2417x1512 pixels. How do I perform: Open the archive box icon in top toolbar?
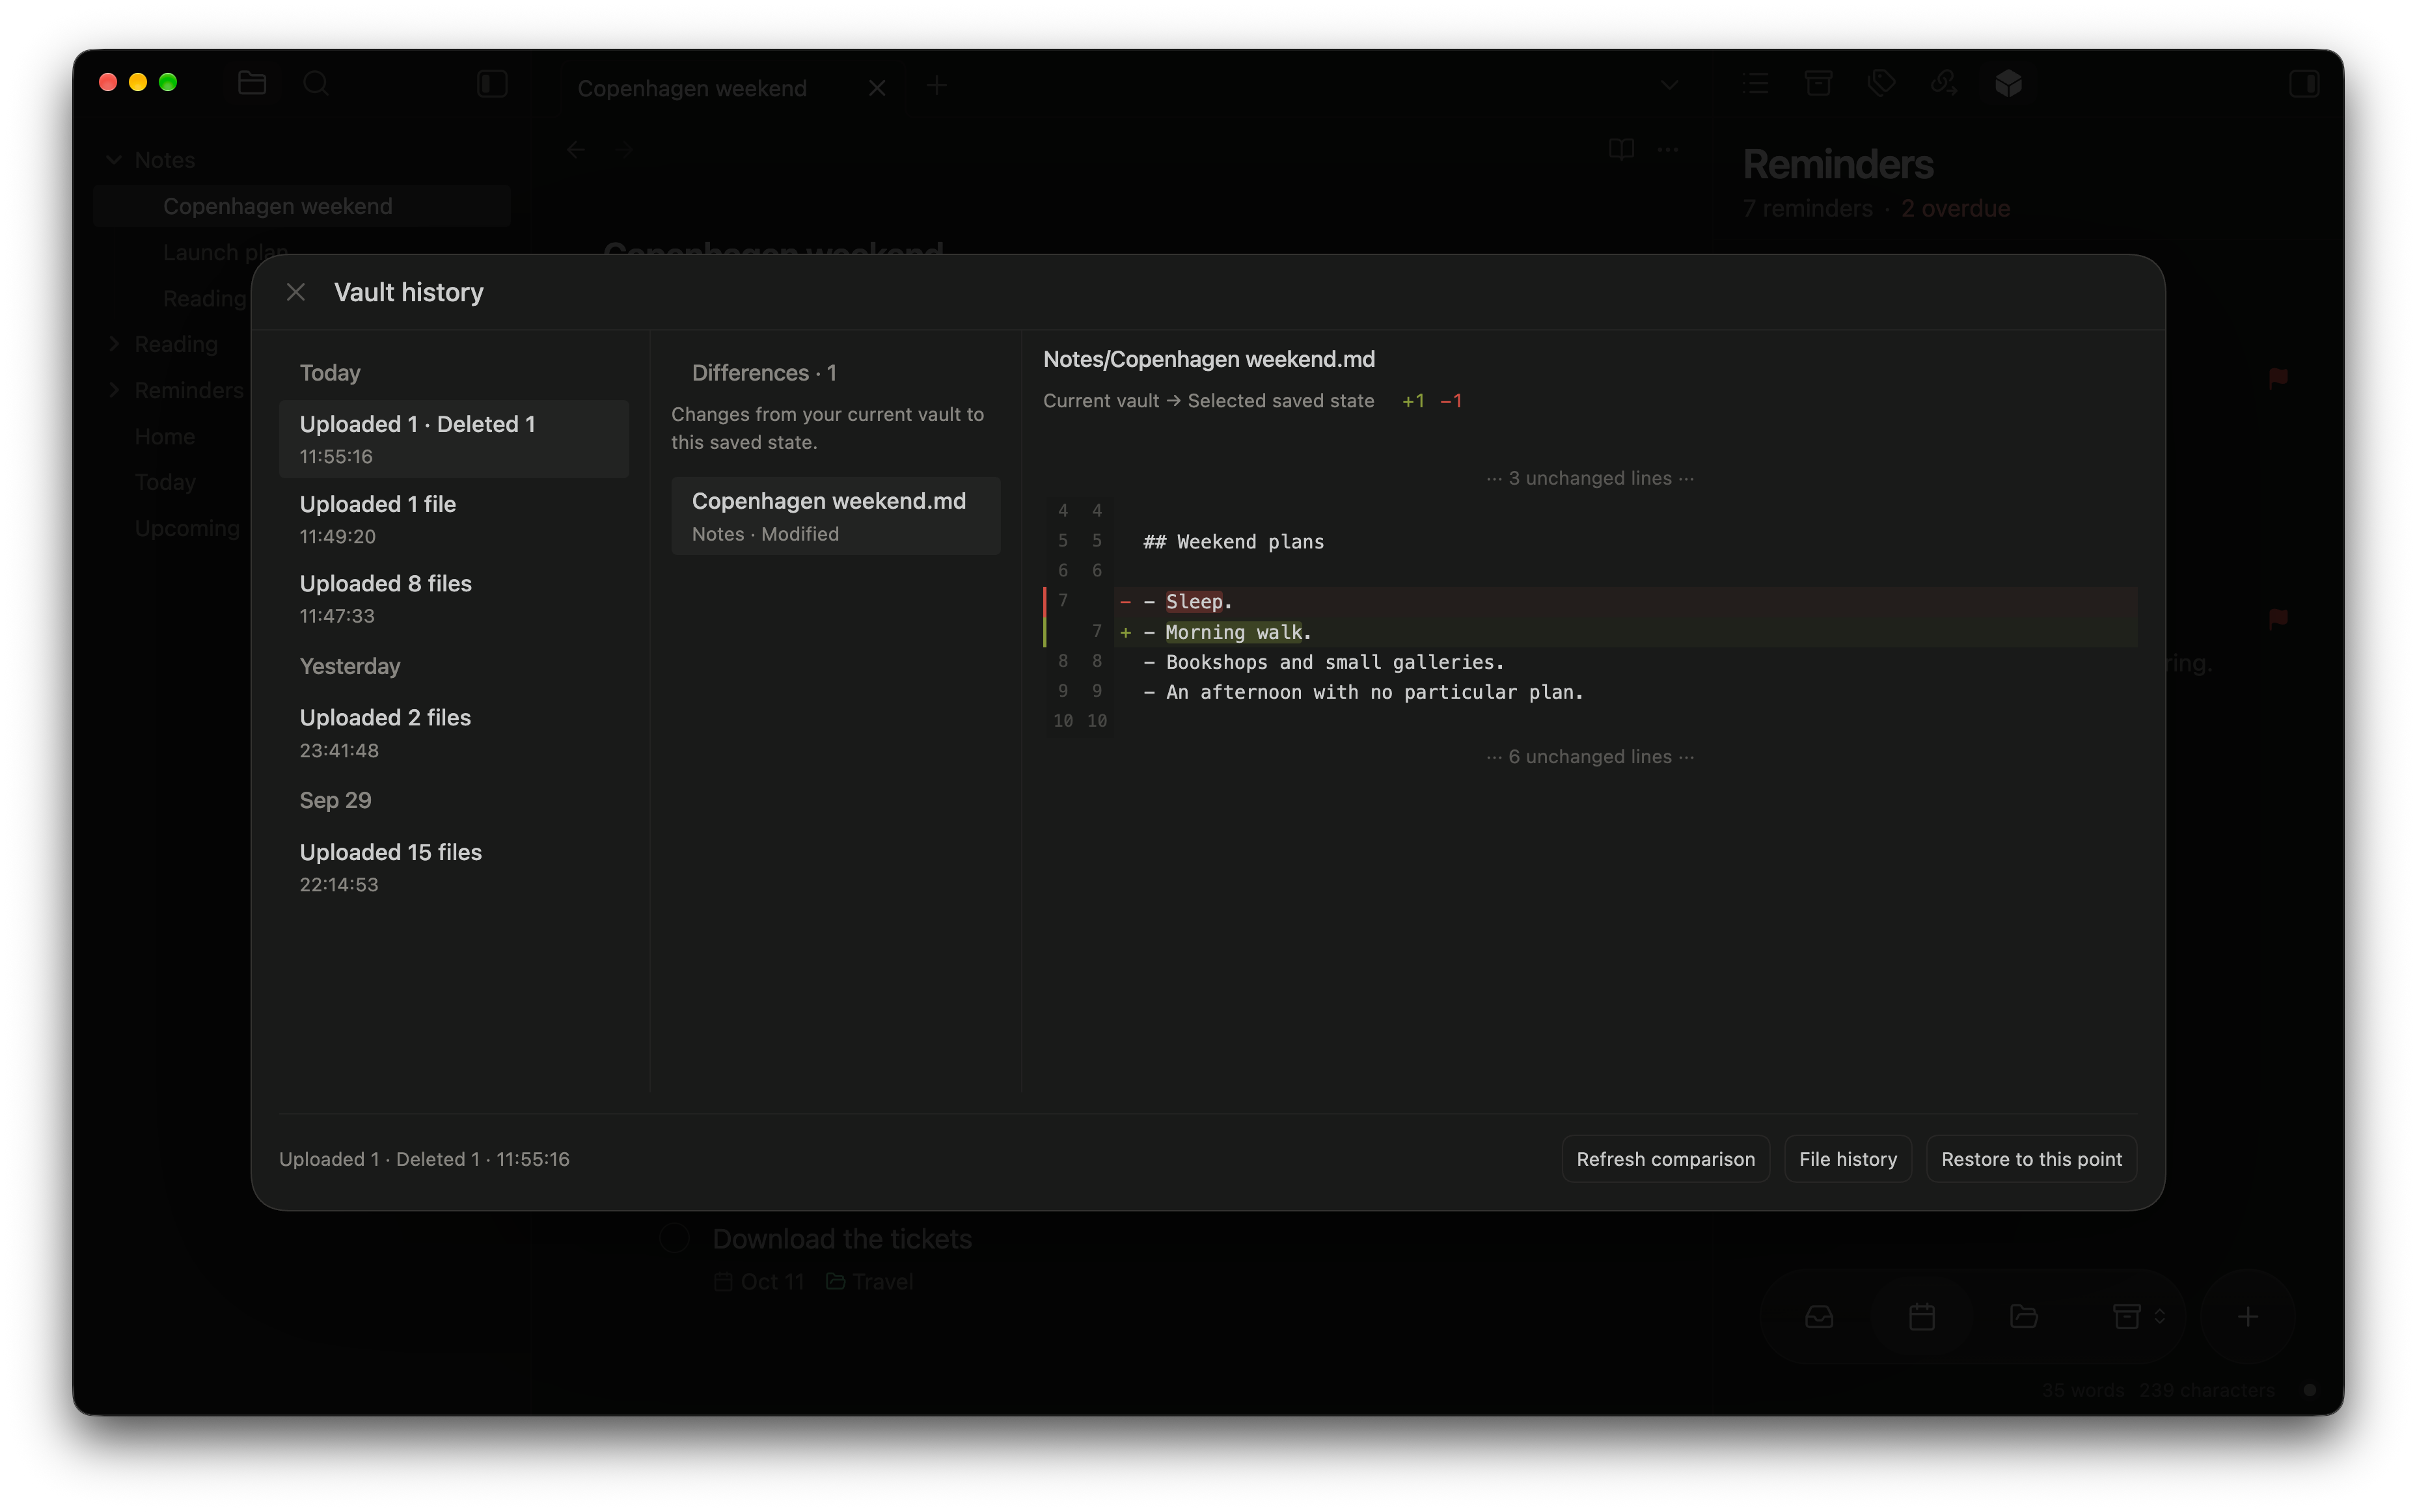tap(1818, 83)
